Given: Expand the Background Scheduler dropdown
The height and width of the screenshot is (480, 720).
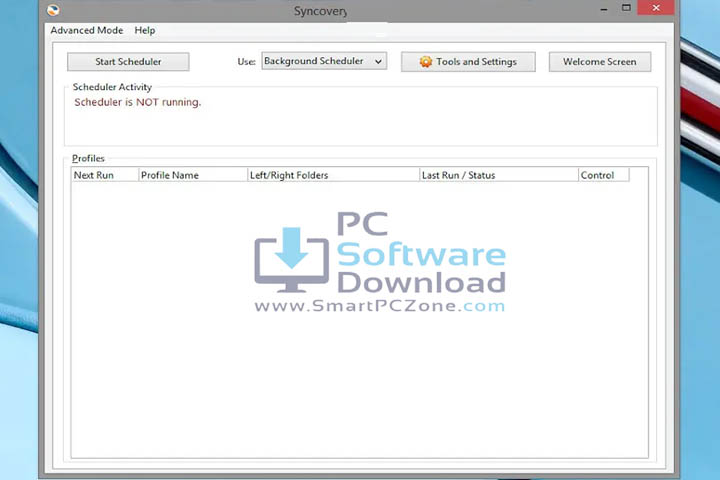Looking at the screenshot, I should coord(324,61).
